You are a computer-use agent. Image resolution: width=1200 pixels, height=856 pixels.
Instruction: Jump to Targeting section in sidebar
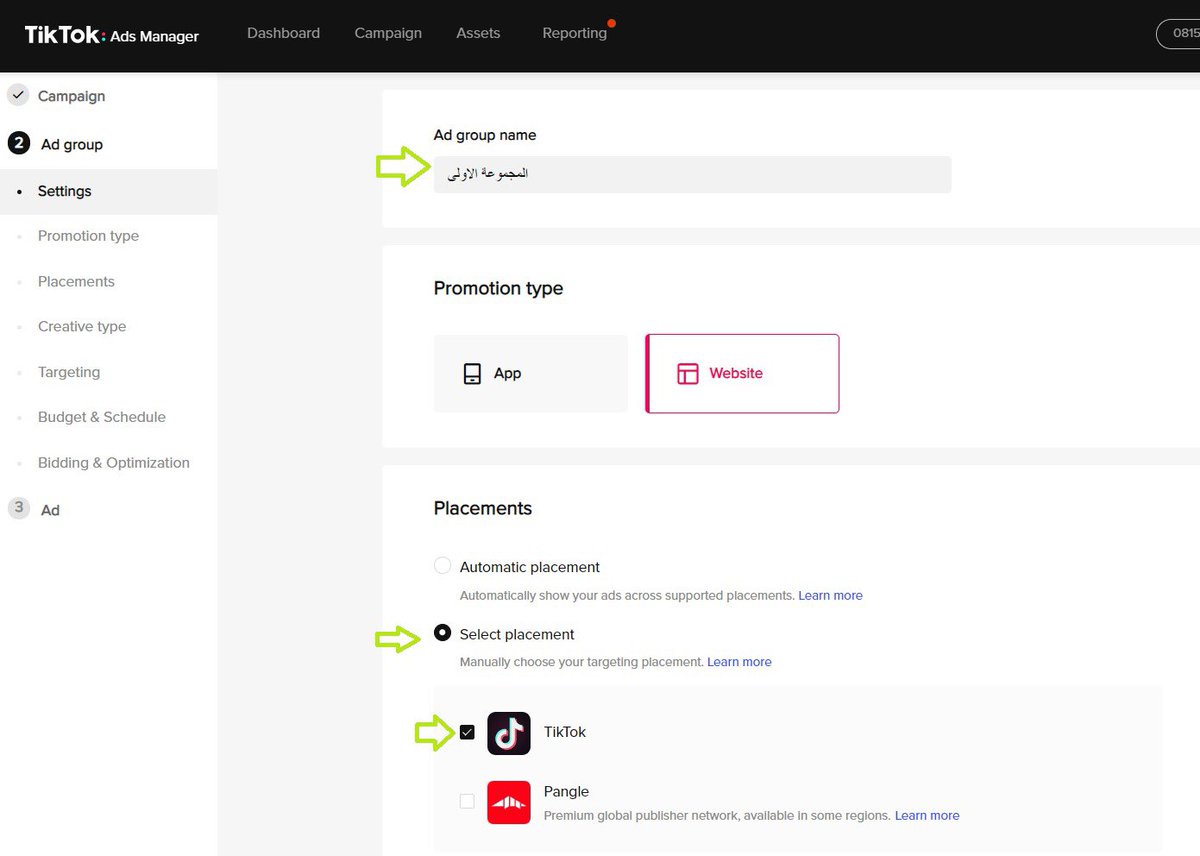[x=69, y=372]
